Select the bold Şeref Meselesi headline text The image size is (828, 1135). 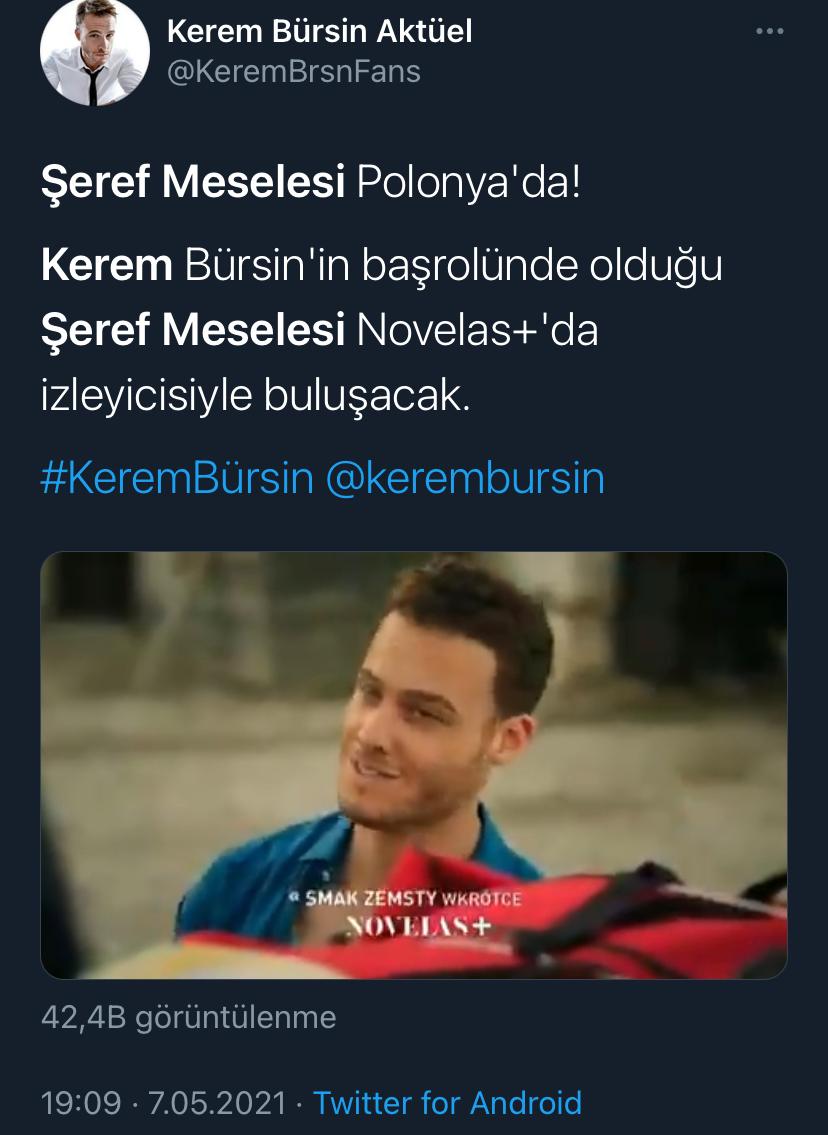tap(193, 181)
